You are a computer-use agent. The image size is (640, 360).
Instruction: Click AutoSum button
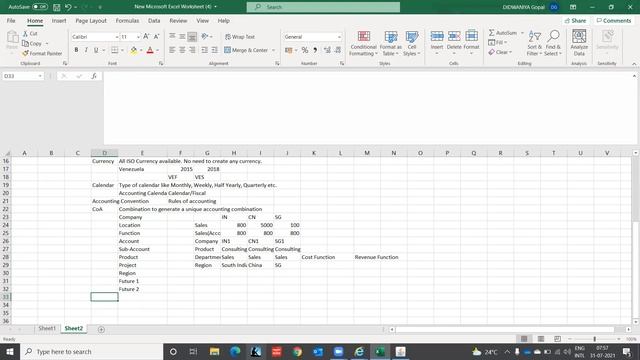(x=503, y=33)
